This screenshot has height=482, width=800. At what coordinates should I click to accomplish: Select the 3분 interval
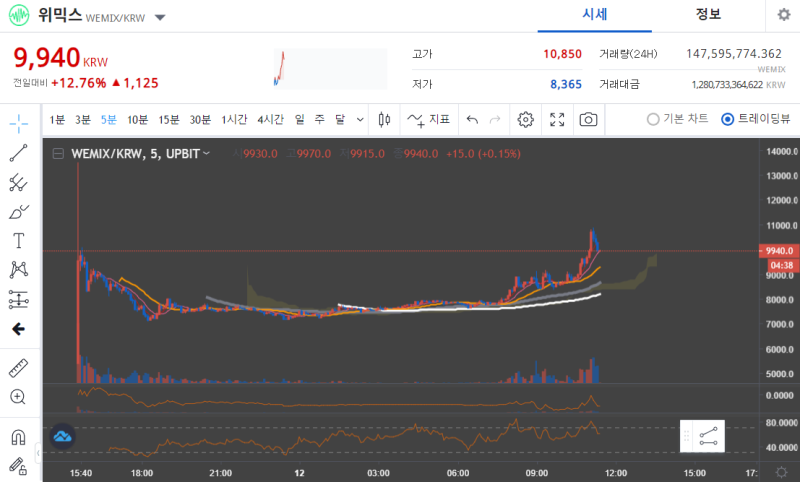pos(83,120)
